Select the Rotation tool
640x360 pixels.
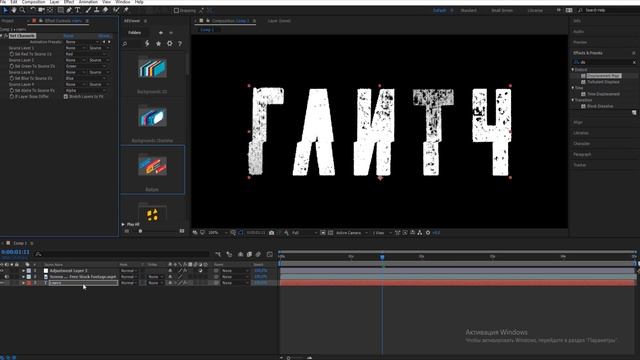click(33, 10)
